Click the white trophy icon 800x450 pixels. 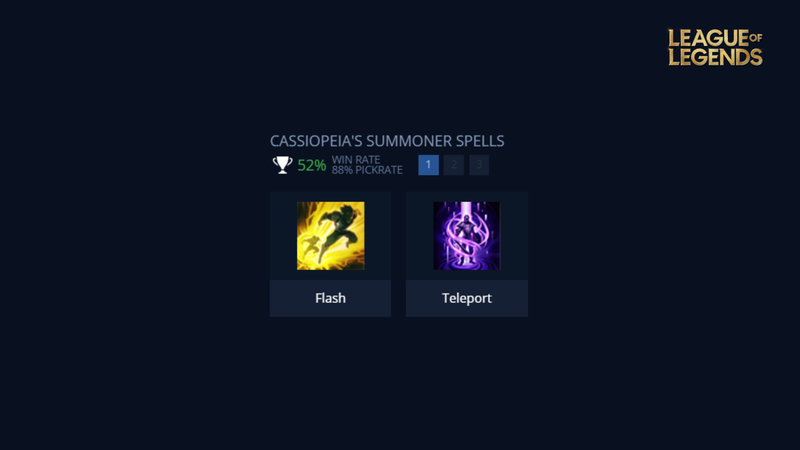coord(282,165)
